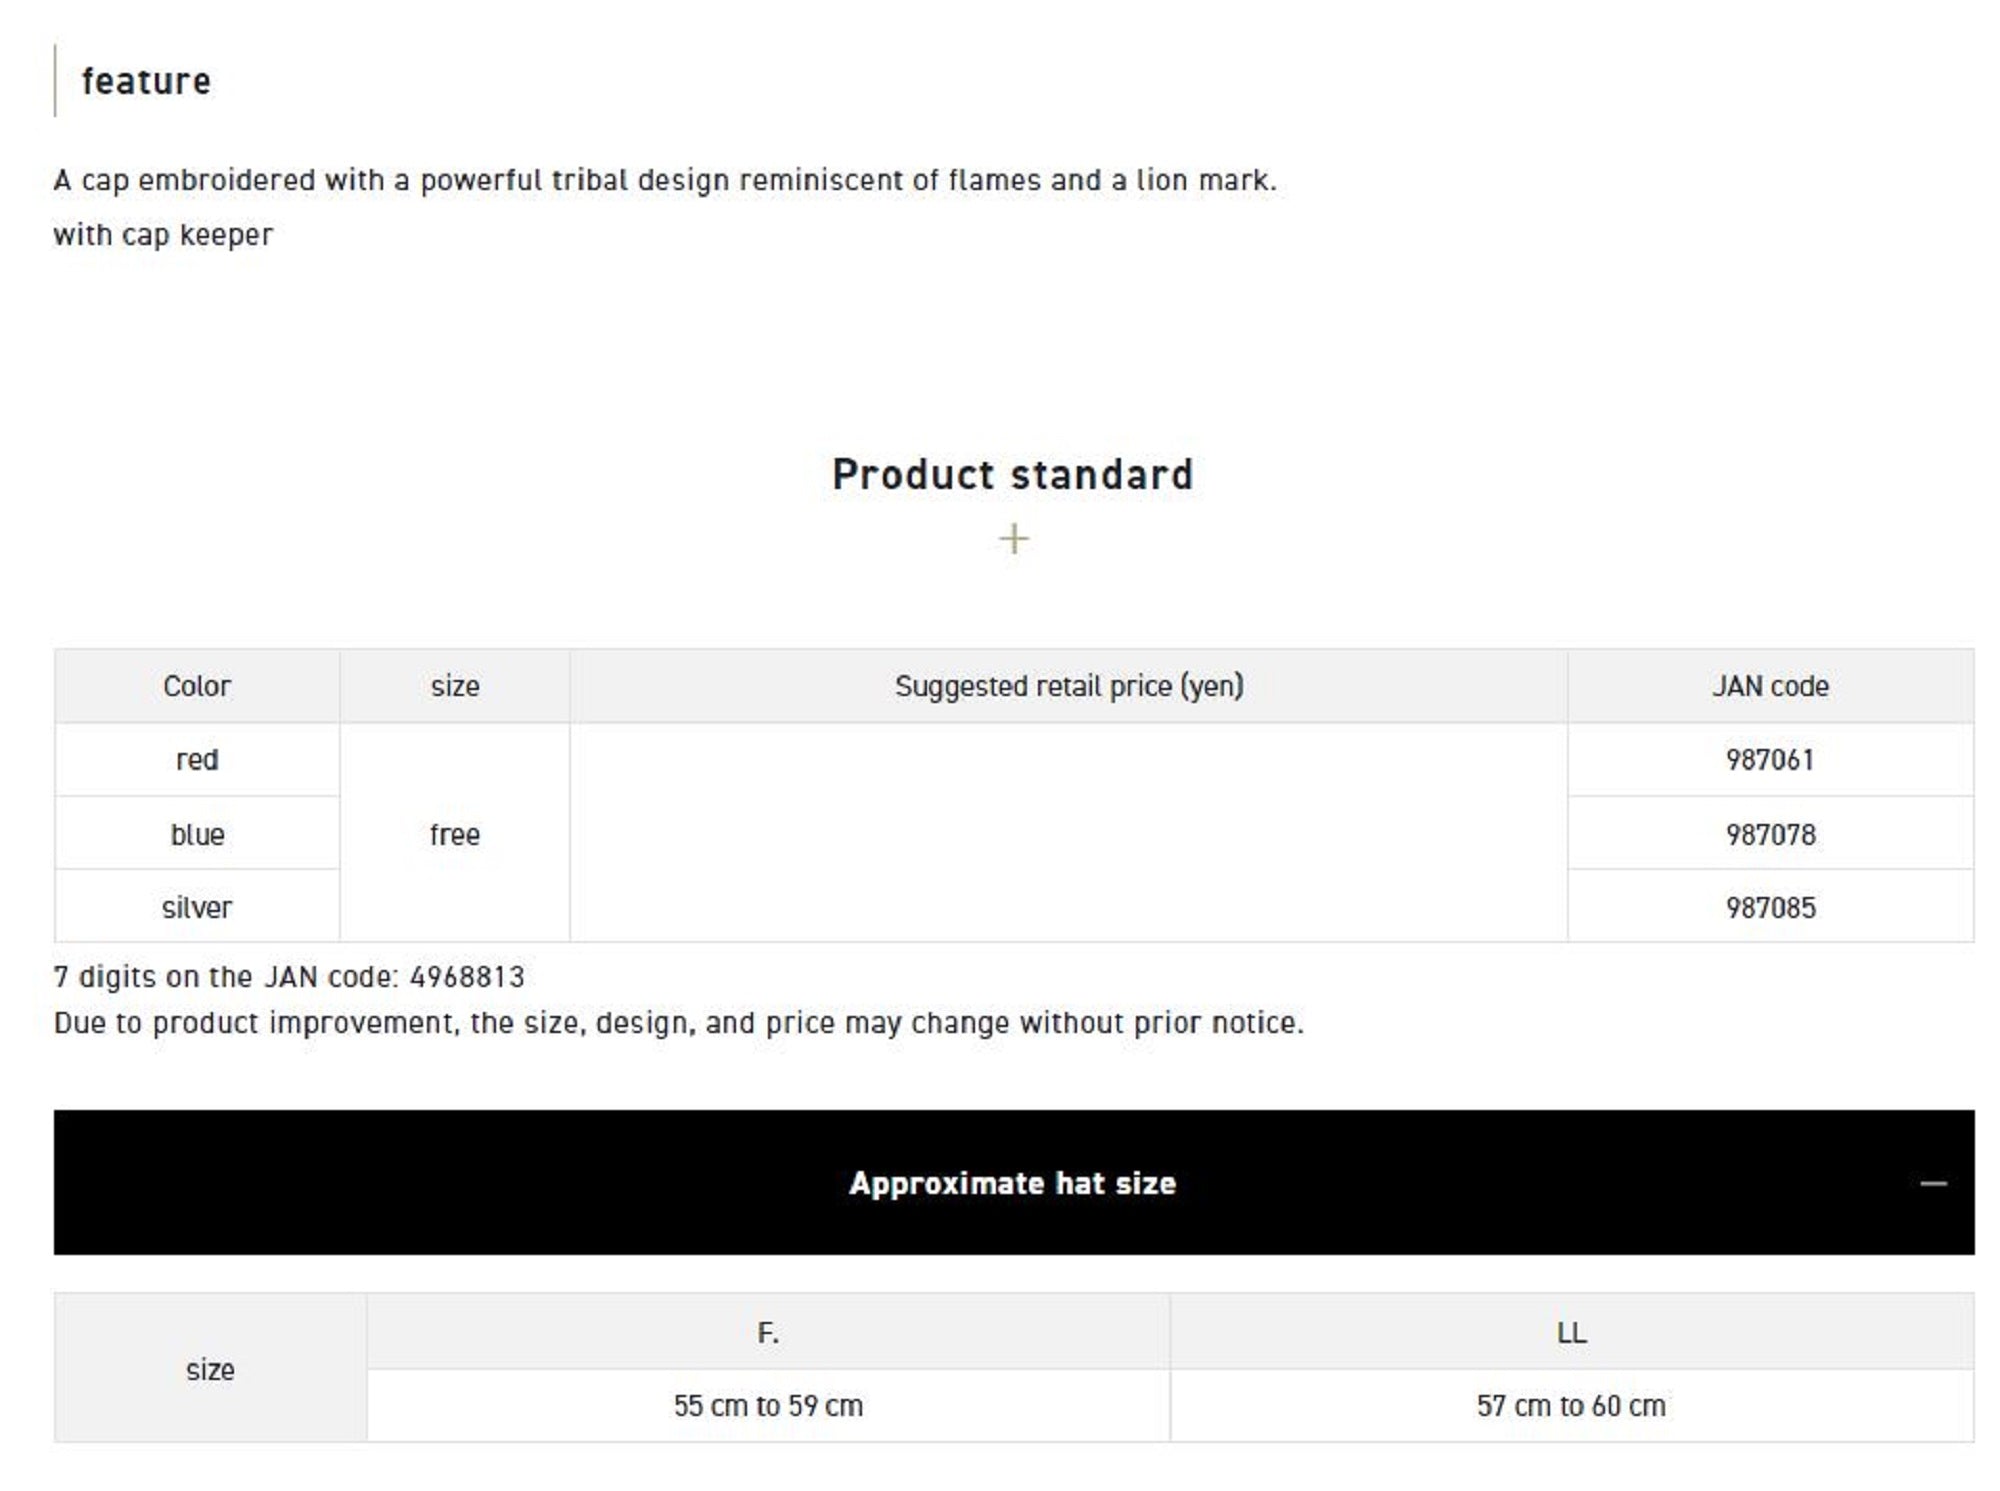Click the LL size header
This screenshot has width=2000, height=1491.
coord(1571,1332)
